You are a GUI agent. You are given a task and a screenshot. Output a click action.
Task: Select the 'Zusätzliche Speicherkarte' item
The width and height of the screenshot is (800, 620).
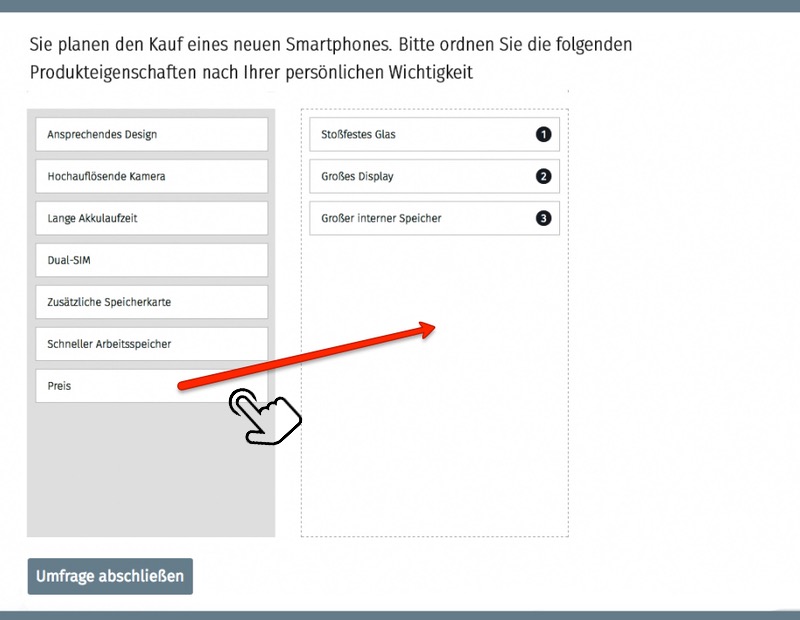[x=152, y=302]
